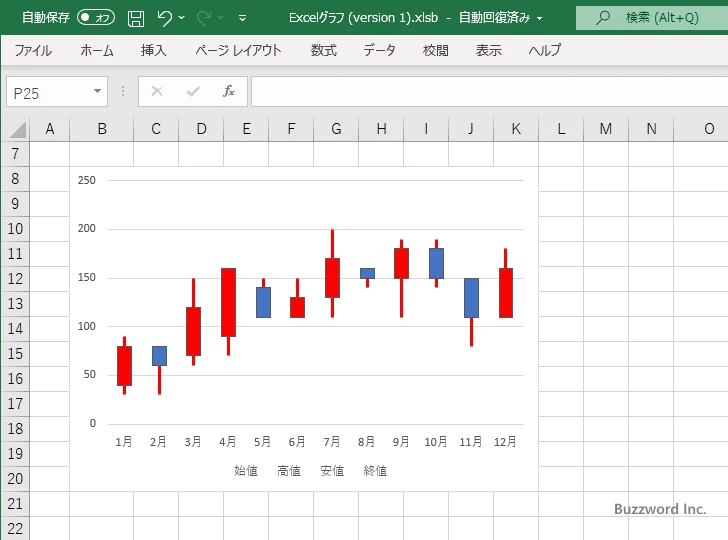
Task: Click the formula bar resize dots handle
Action: (x=123, y=91)
